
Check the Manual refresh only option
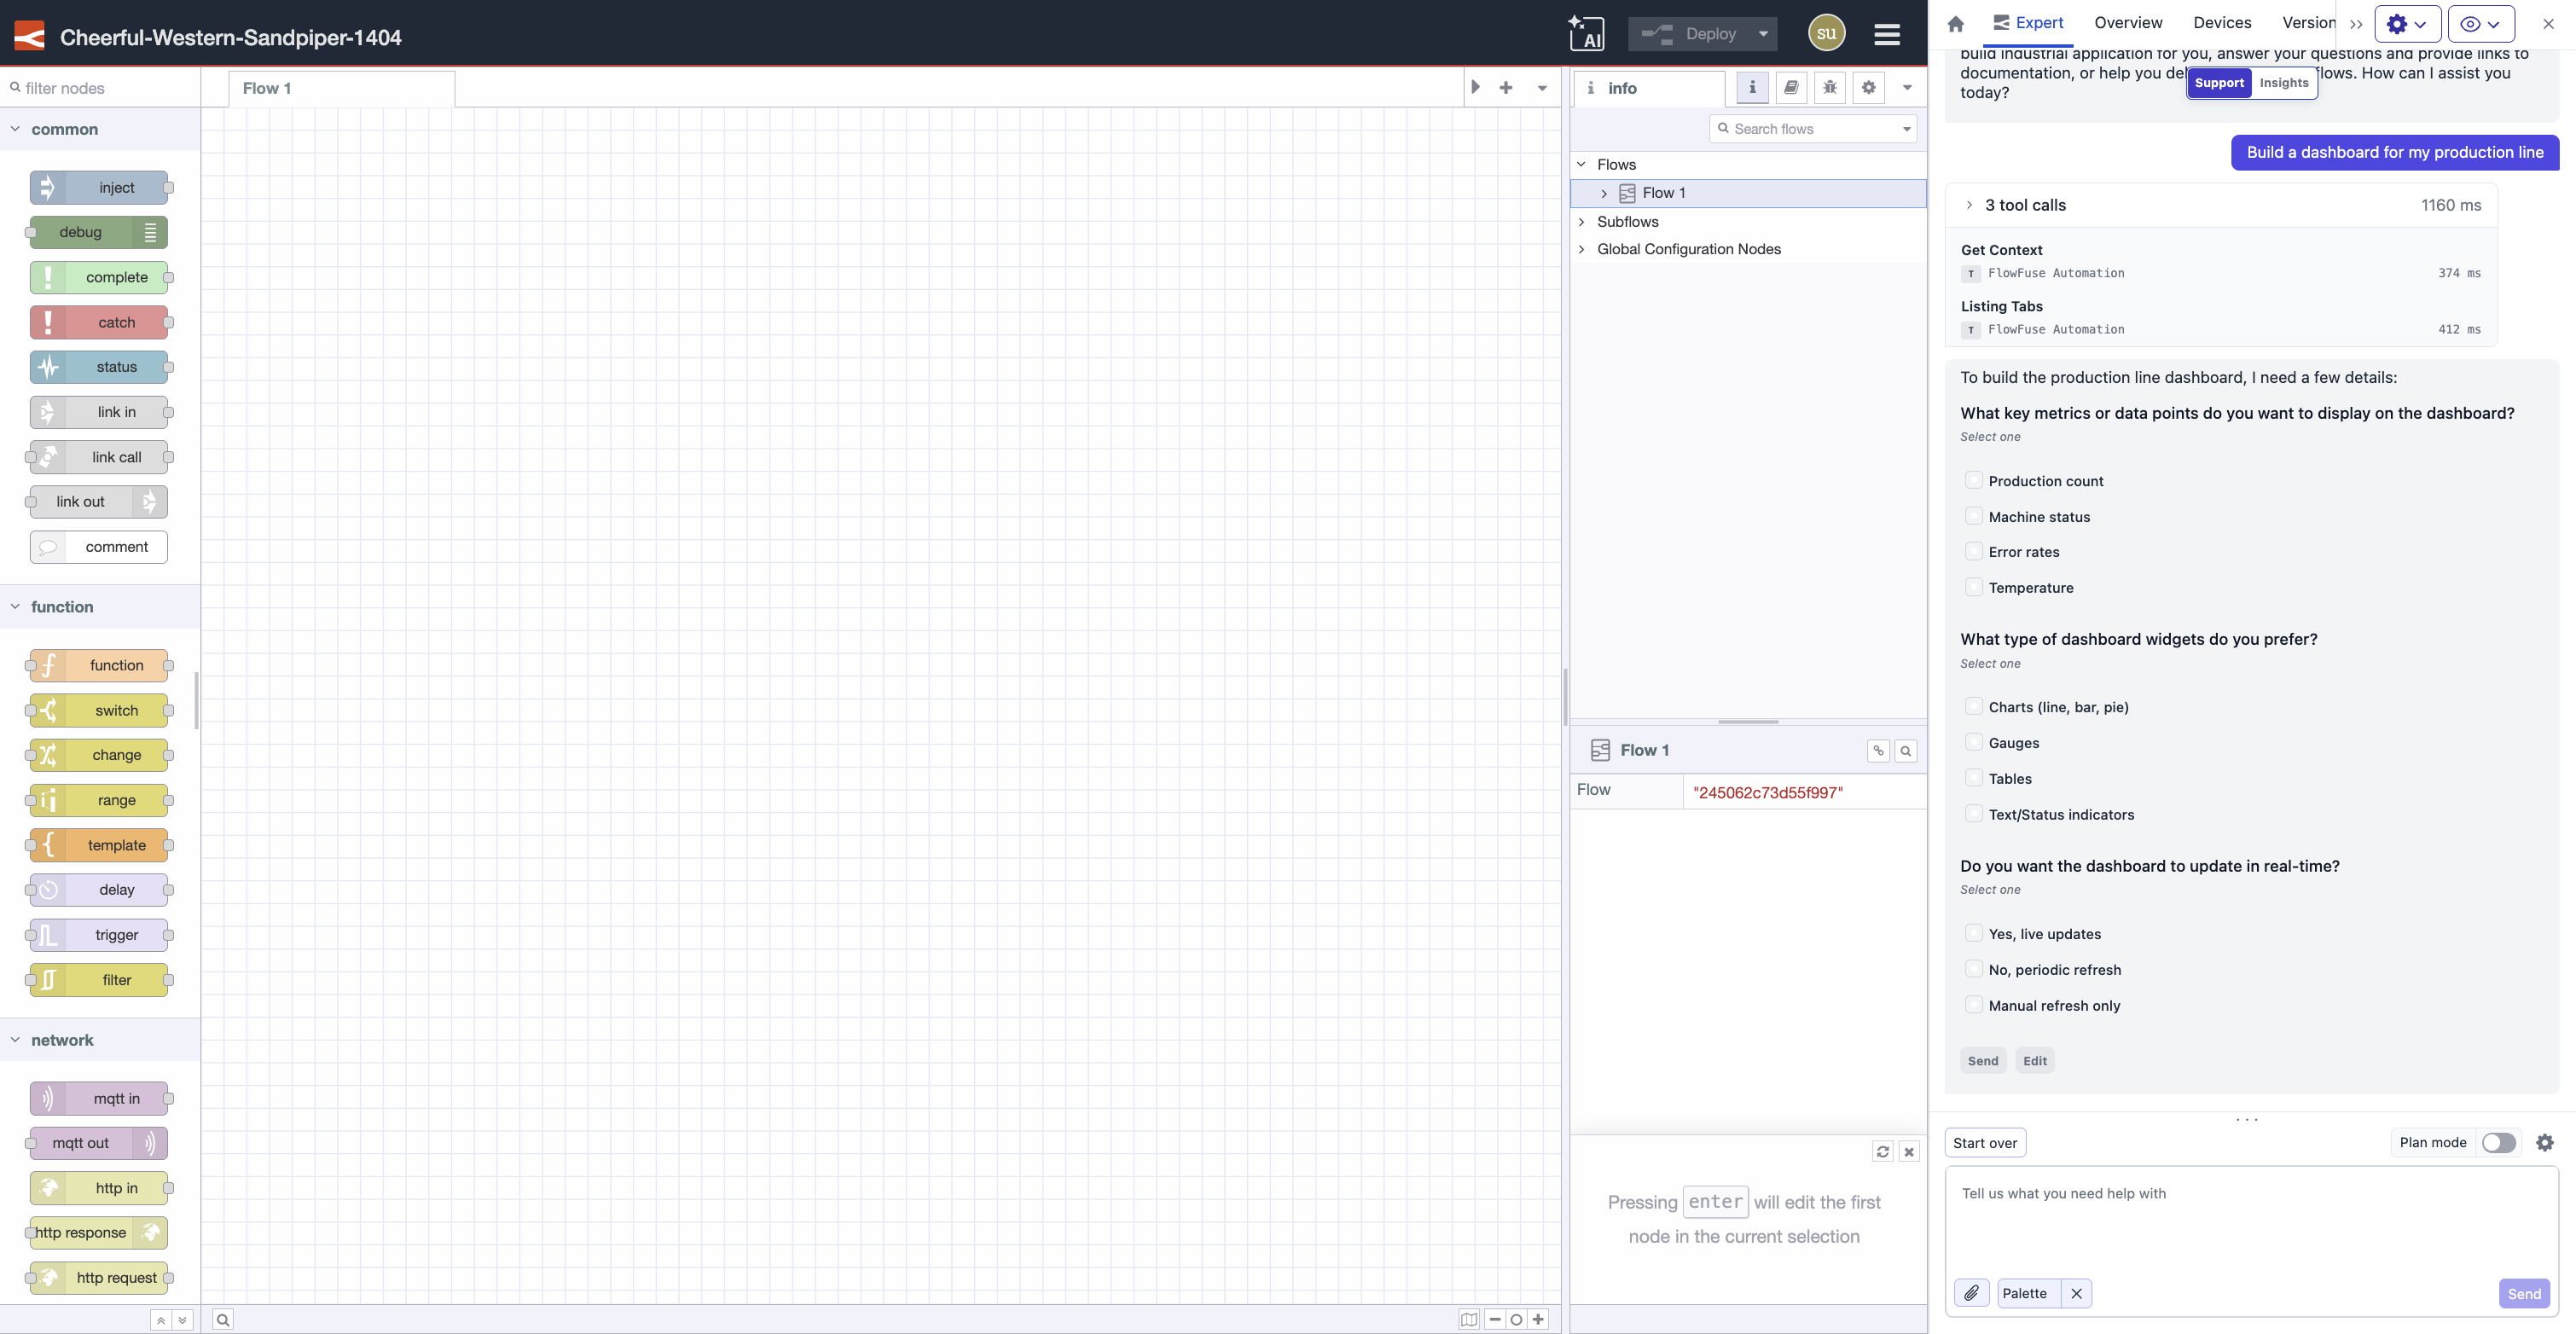(x=1974, y=1005)
